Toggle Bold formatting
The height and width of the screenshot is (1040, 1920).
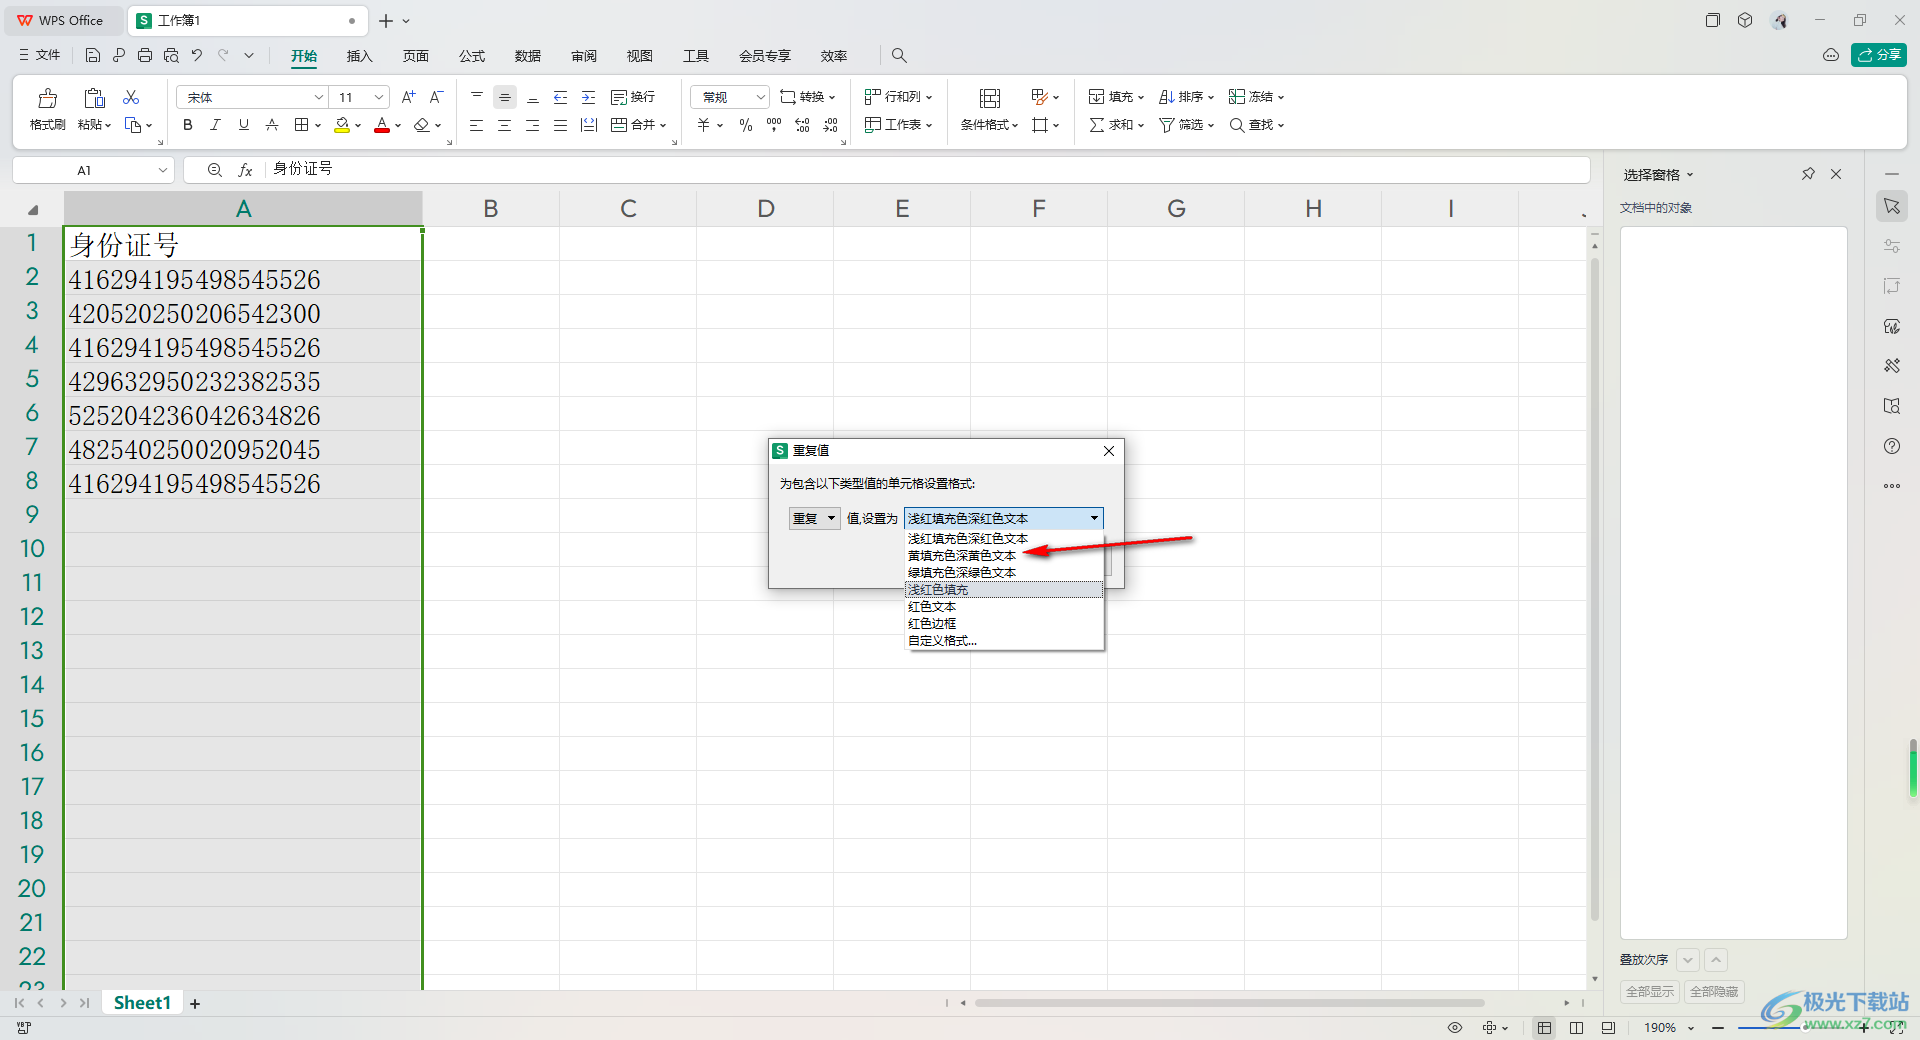pos(188,125)
